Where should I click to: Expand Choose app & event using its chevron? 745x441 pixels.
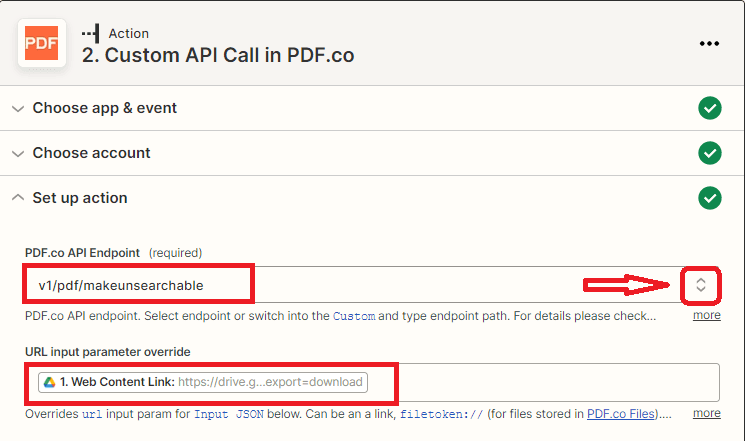pos(17,108)
